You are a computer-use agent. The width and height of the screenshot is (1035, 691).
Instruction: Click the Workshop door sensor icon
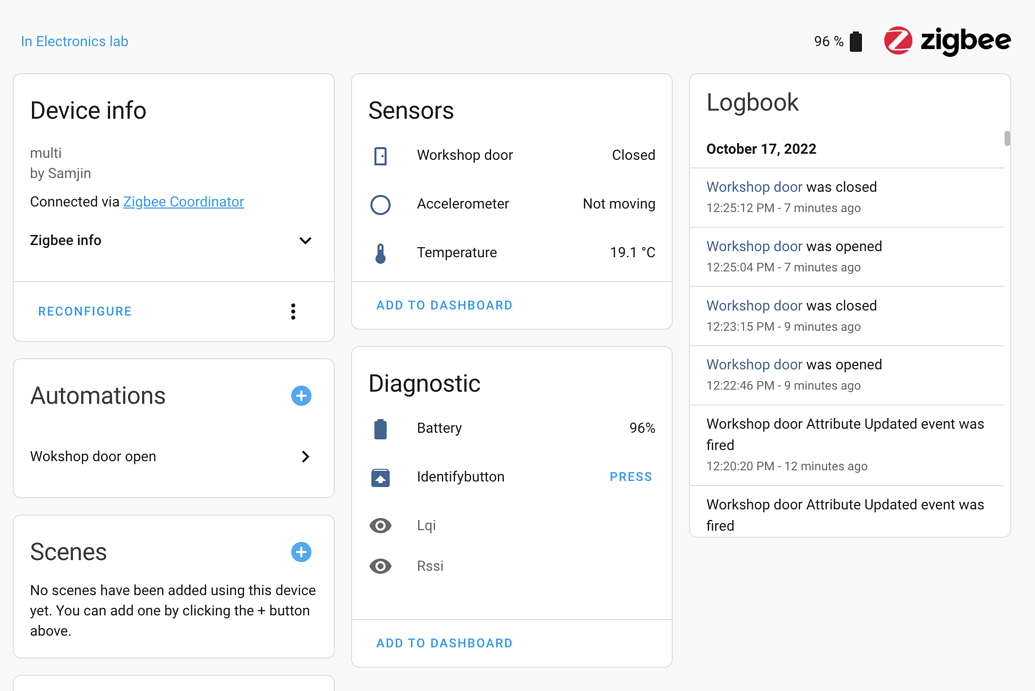[x=381, y=155]
